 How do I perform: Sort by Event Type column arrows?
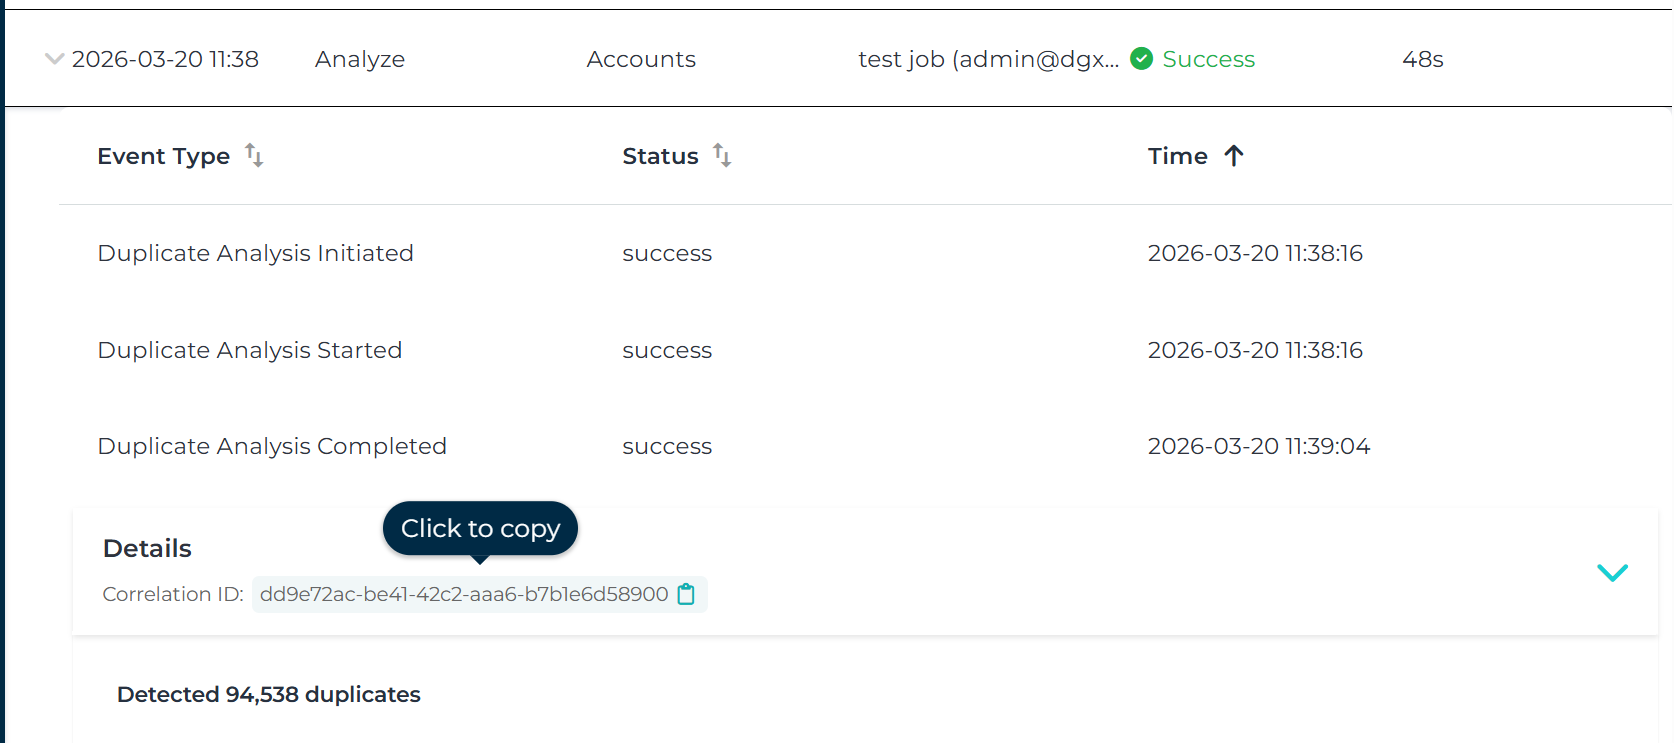click(x=254, y=156)
